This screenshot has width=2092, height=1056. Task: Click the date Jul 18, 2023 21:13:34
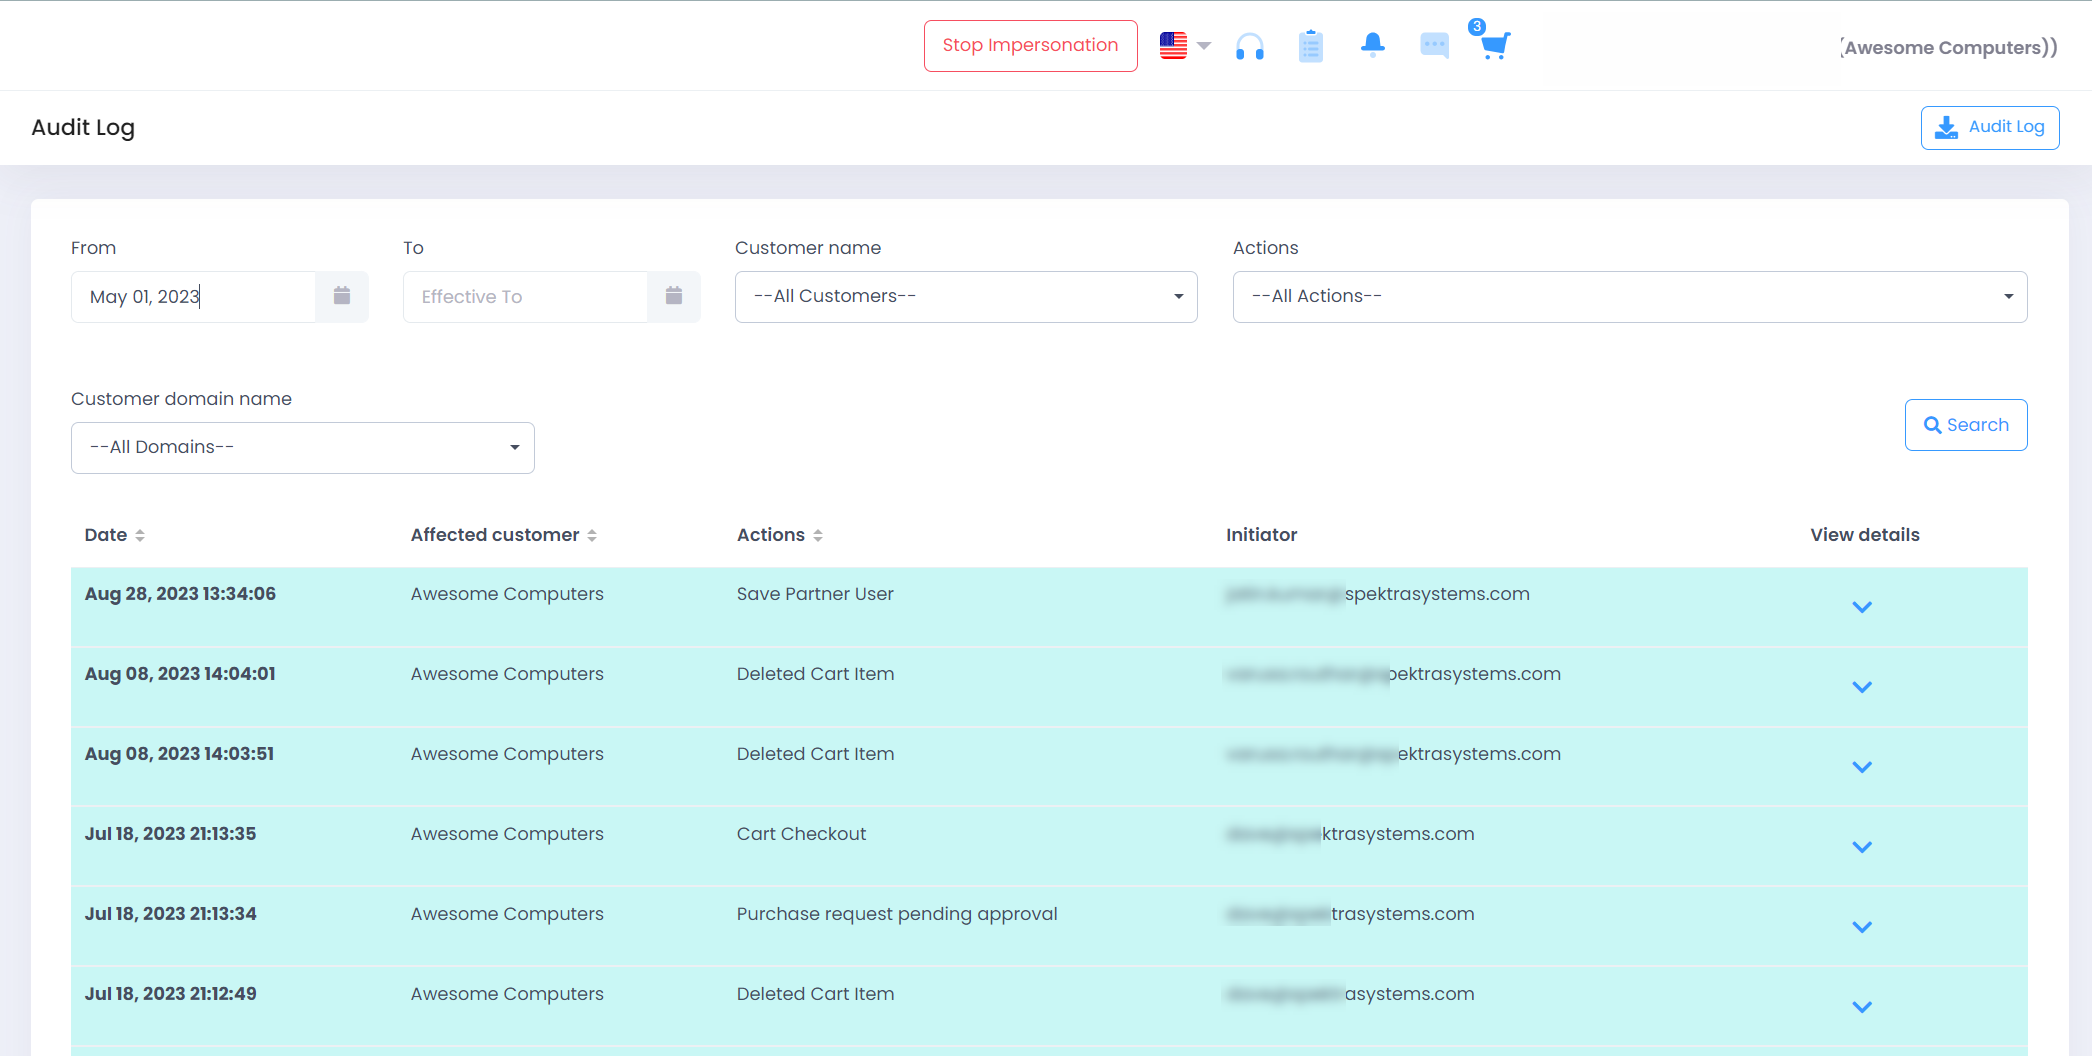tap(170, 914)
